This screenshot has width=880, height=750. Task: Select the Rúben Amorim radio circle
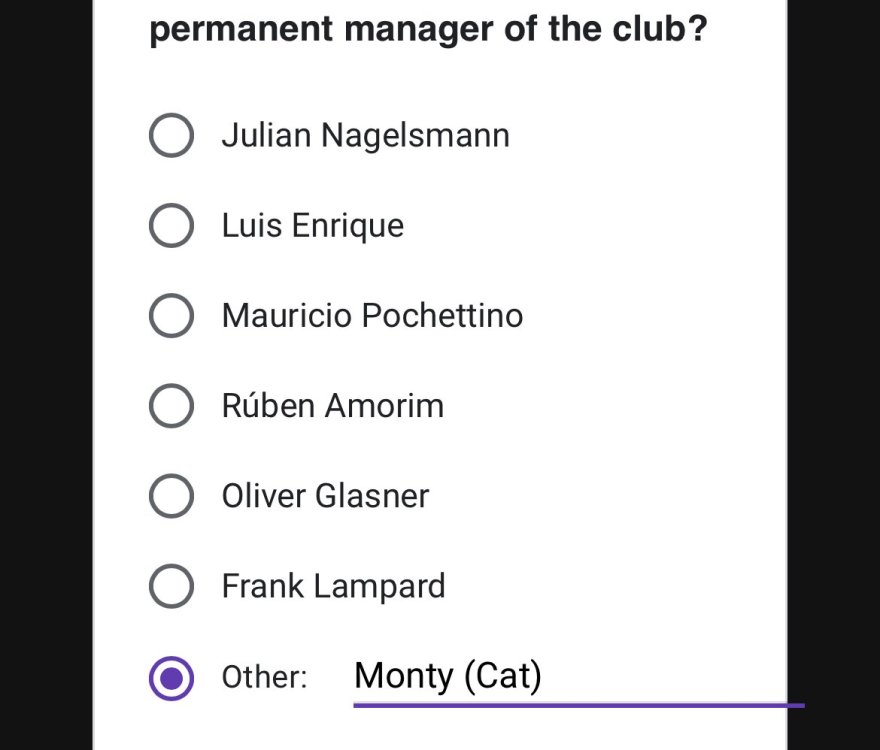[x=171, y=406]
